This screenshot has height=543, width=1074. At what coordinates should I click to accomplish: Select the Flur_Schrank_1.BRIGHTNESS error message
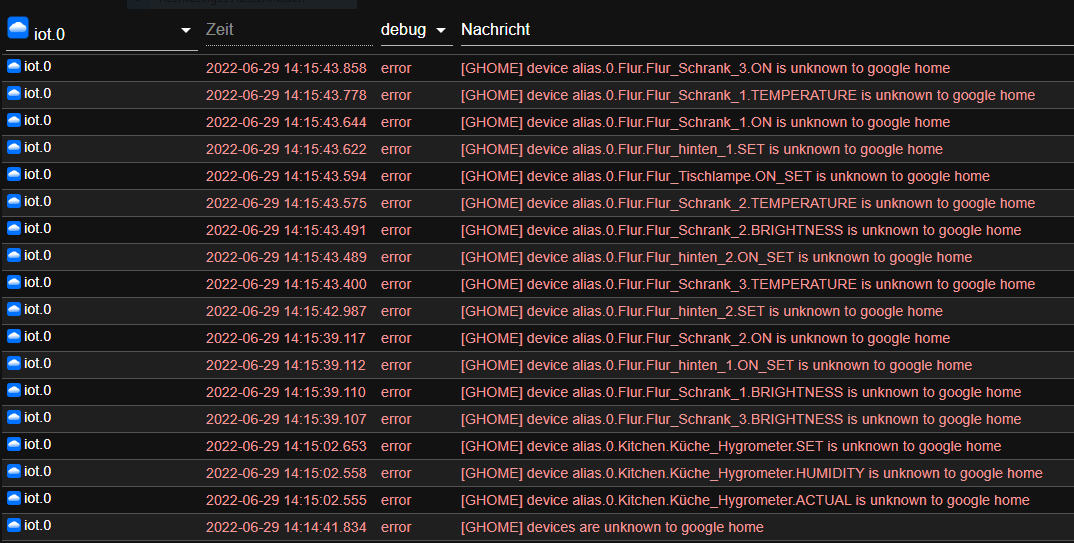(x=741, y=392)
